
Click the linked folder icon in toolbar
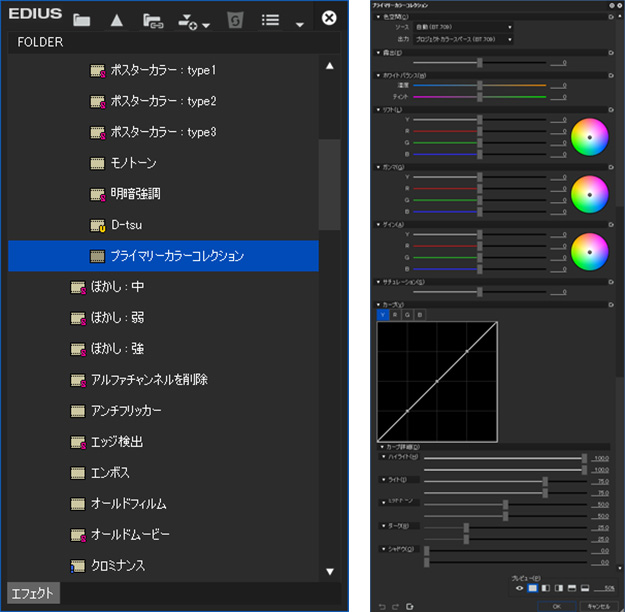click(x=152, y=19)
